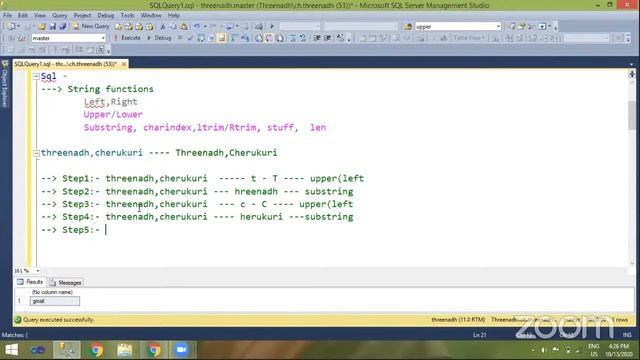Click the volume icon in system tray
640x360 pixels.
[543, 350]
